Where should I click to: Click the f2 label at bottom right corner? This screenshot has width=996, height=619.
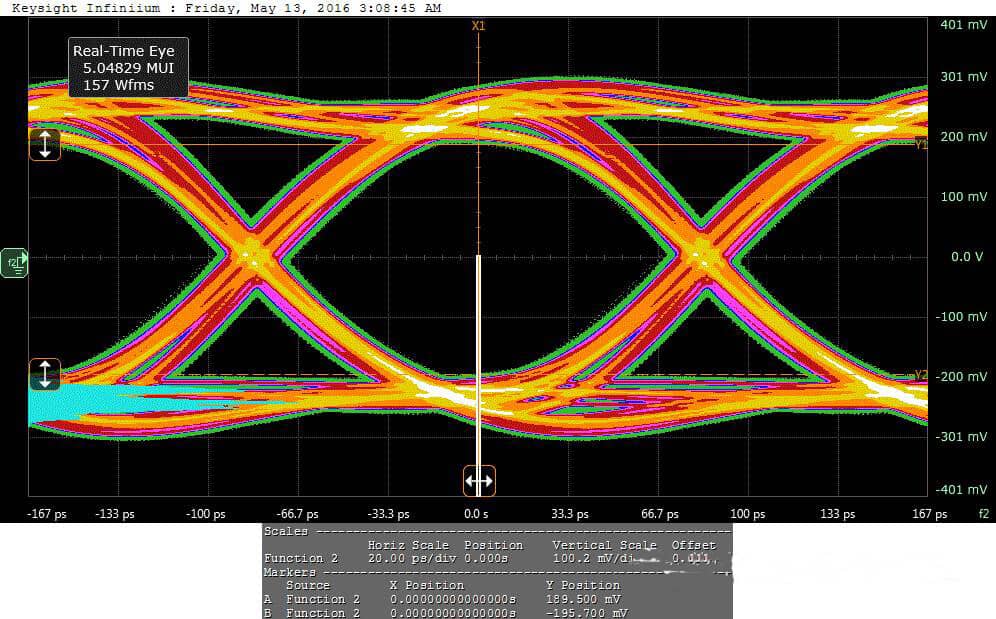(983, 514)
